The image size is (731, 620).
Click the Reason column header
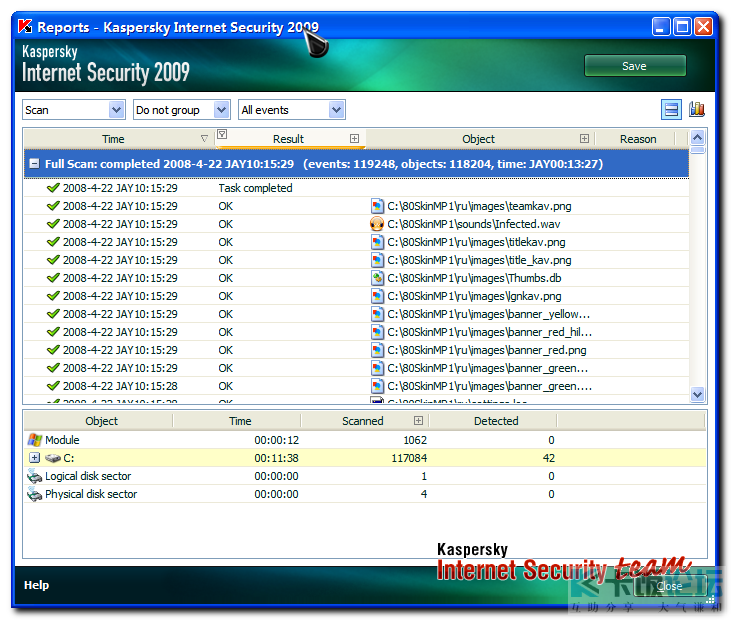[x=638, y=139]
